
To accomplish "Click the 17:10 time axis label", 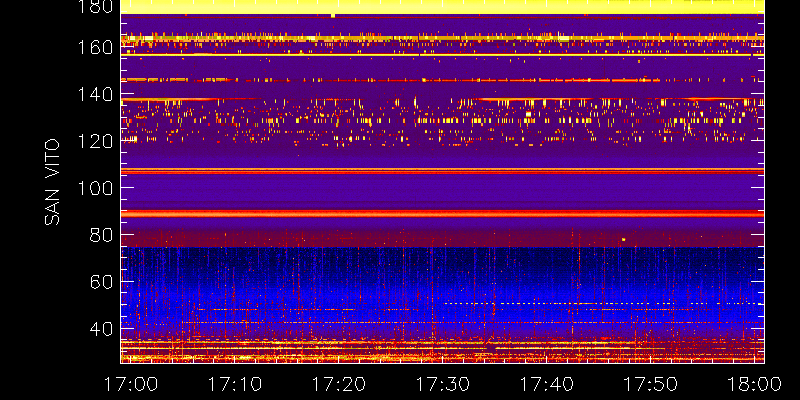I will (234, 384).
